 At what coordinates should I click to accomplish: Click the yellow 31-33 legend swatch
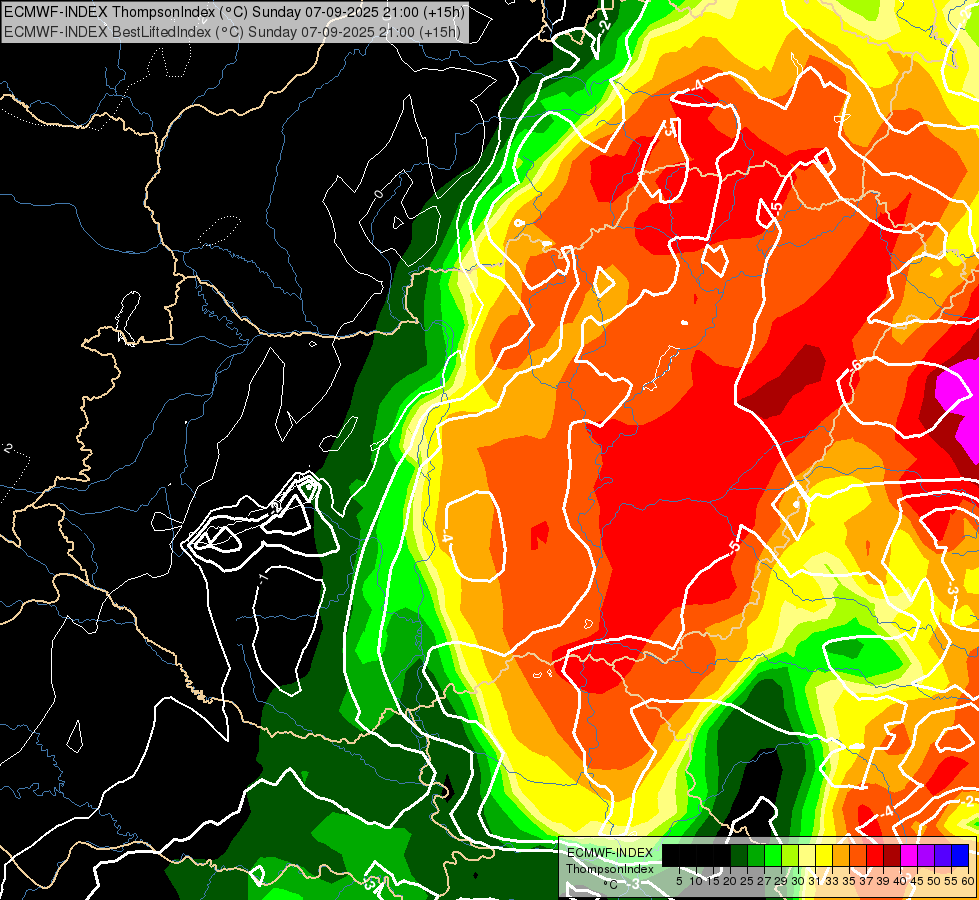tap(824, 855)
